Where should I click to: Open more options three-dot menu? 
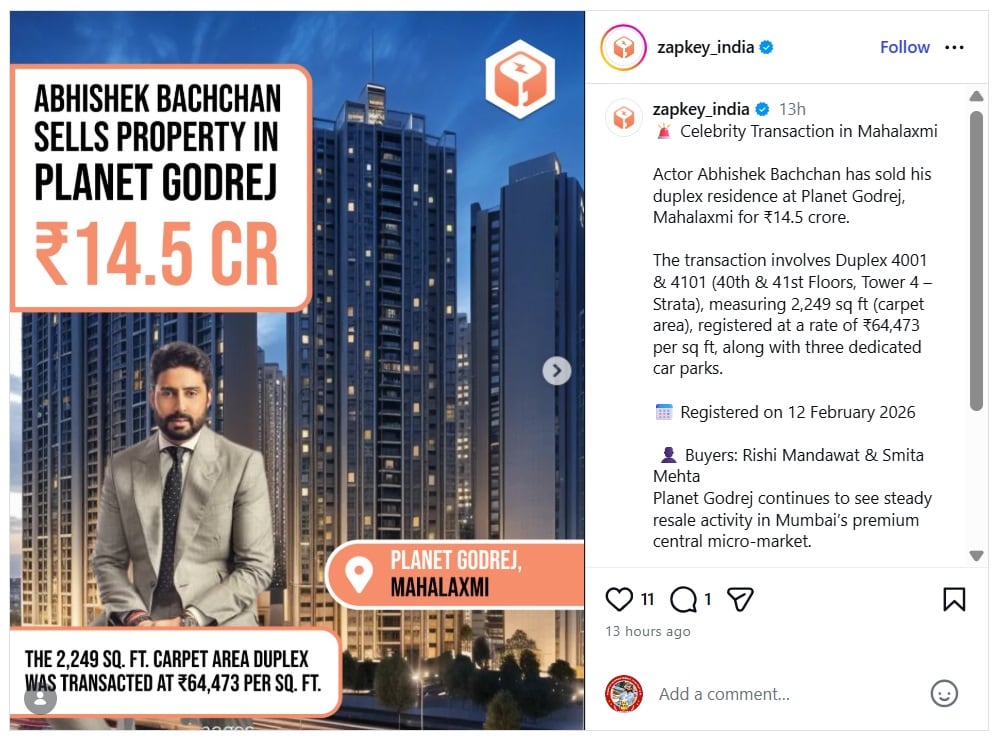tap(954, 47)
